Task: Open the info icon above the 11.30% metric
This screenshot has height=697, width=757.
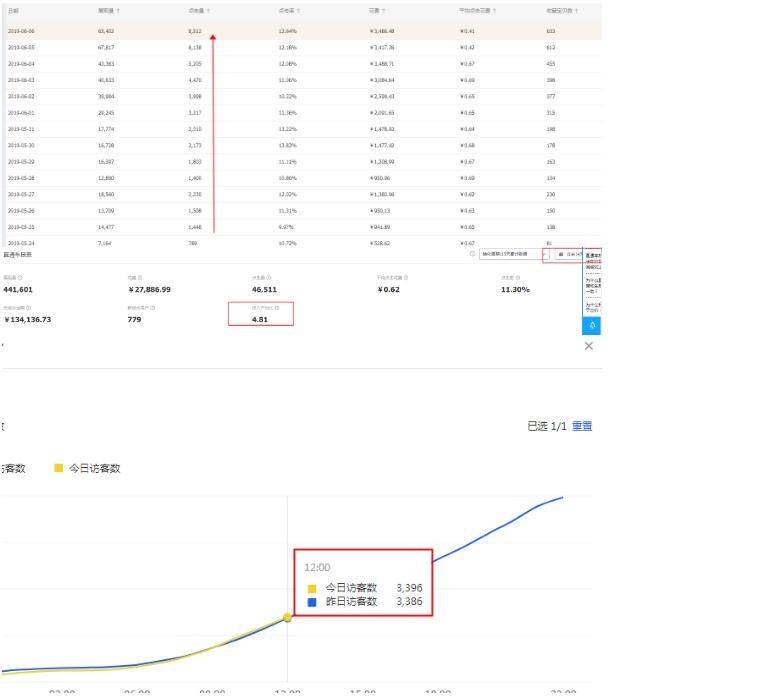Action: coord(518,278)
